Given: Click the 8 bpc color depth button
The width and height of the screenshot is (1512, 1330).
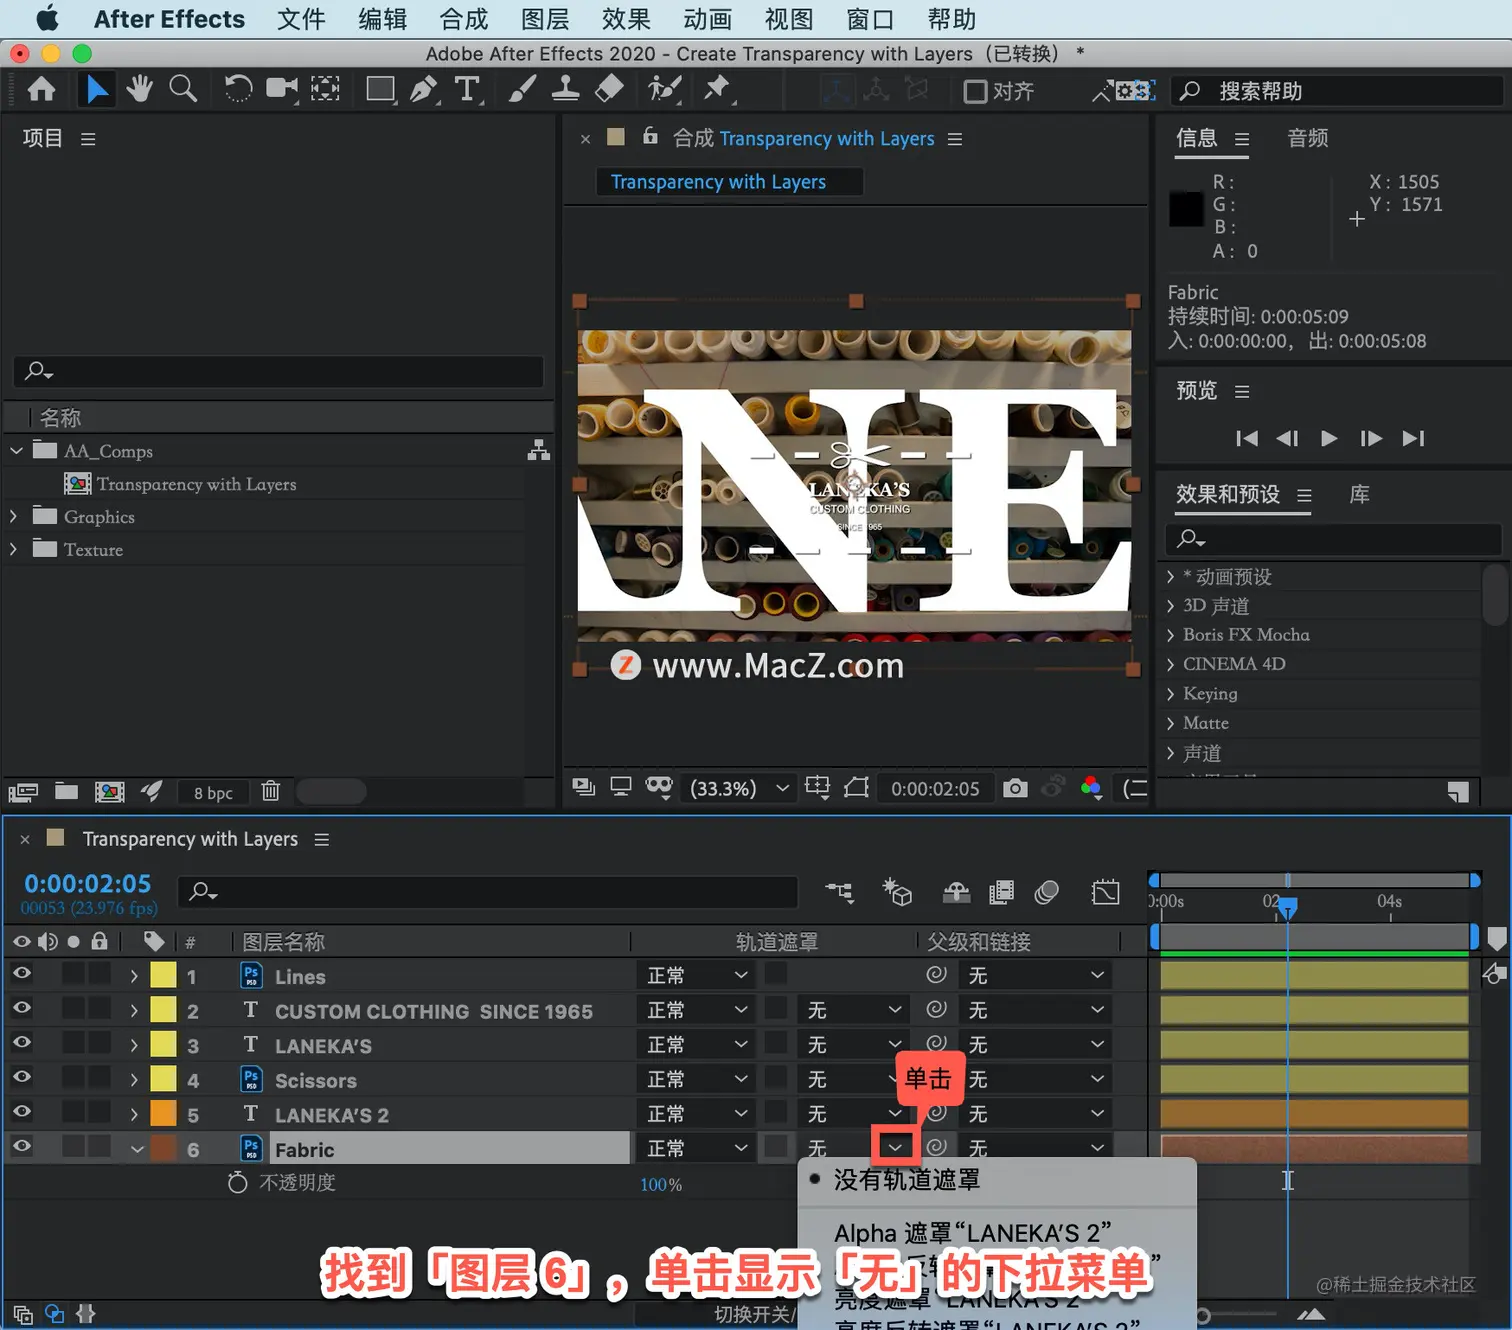Looking at the screenshot, I should click(x=213, y=792).
